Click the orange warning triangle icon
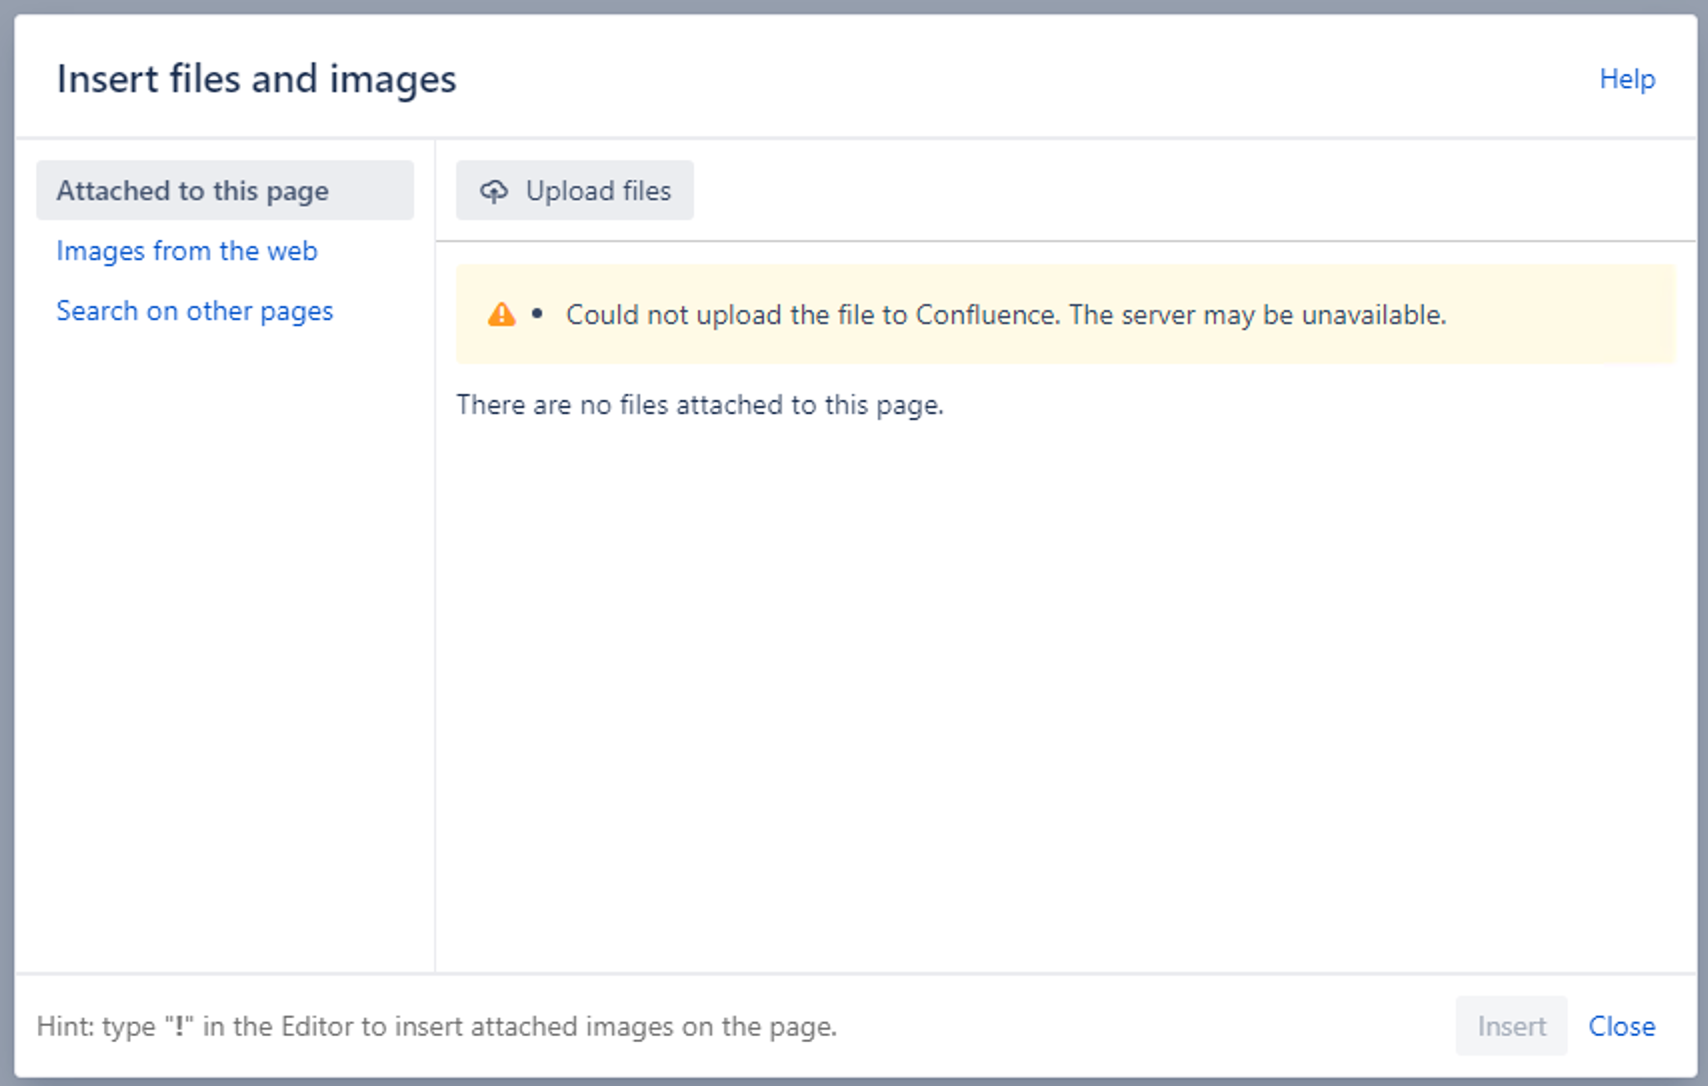Screen dimensions: 1708x1086 [x=501, y=315]
